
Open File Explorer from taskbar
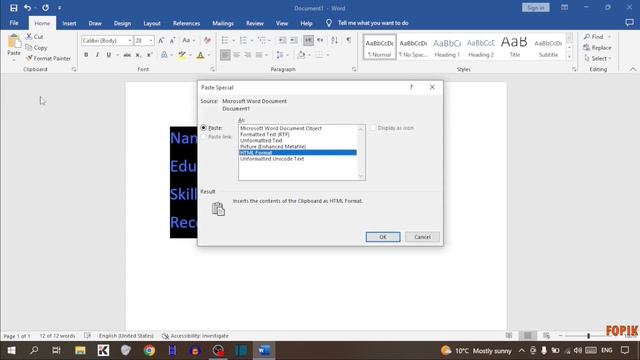click(x=80, y=351)
